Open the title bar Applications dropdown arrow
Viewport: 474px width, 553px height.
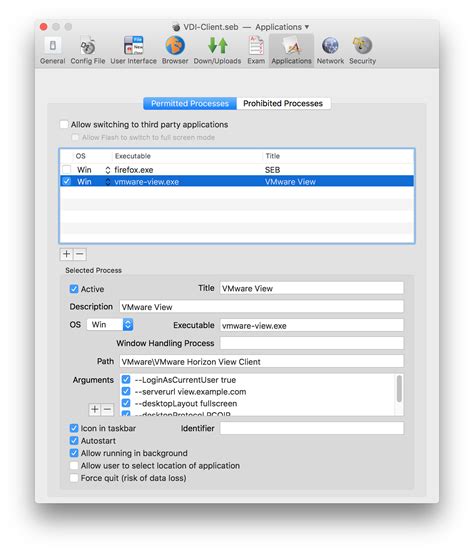(306, 27)
